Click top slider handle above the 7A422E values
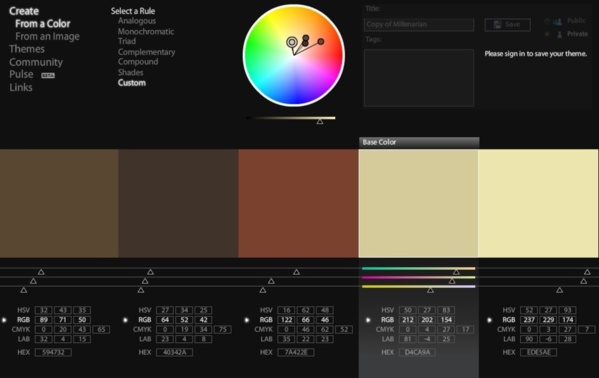This screenshot has width=599, height=378. (x=296, y=272)
